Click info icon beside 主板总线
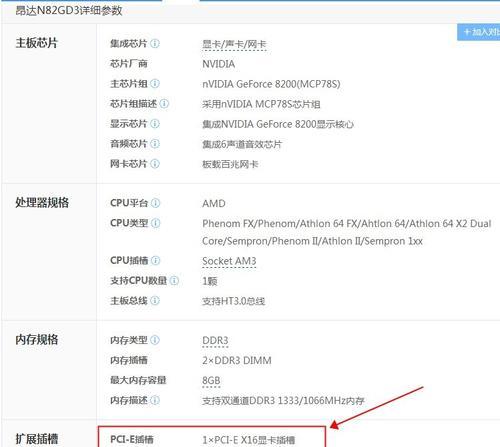Screen dimensions: 500x447 (x=155, y=301)
